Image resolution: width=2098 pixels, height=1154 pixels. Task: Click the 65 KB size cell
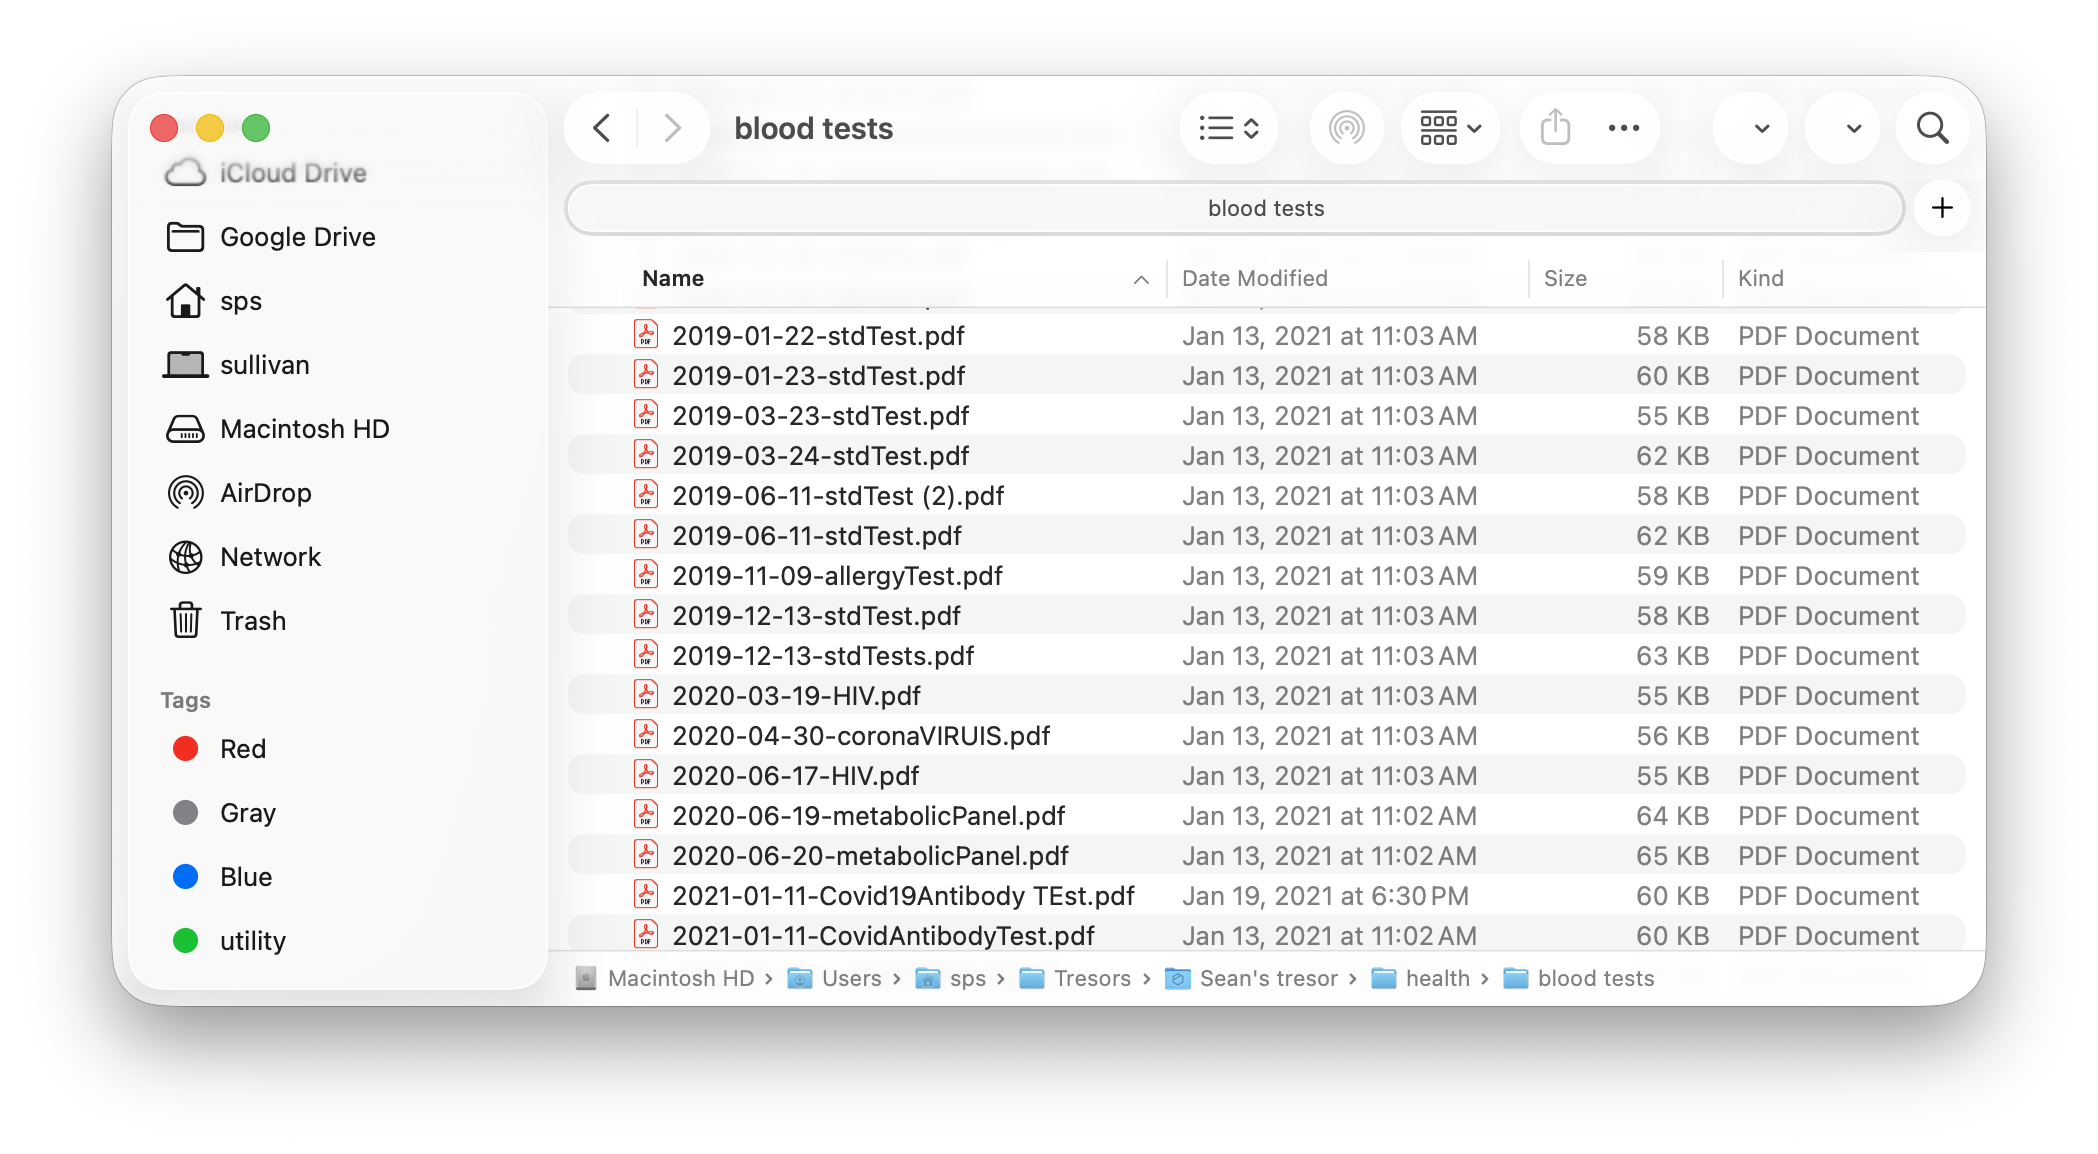pyautogui.click(x=1672, y=856)
